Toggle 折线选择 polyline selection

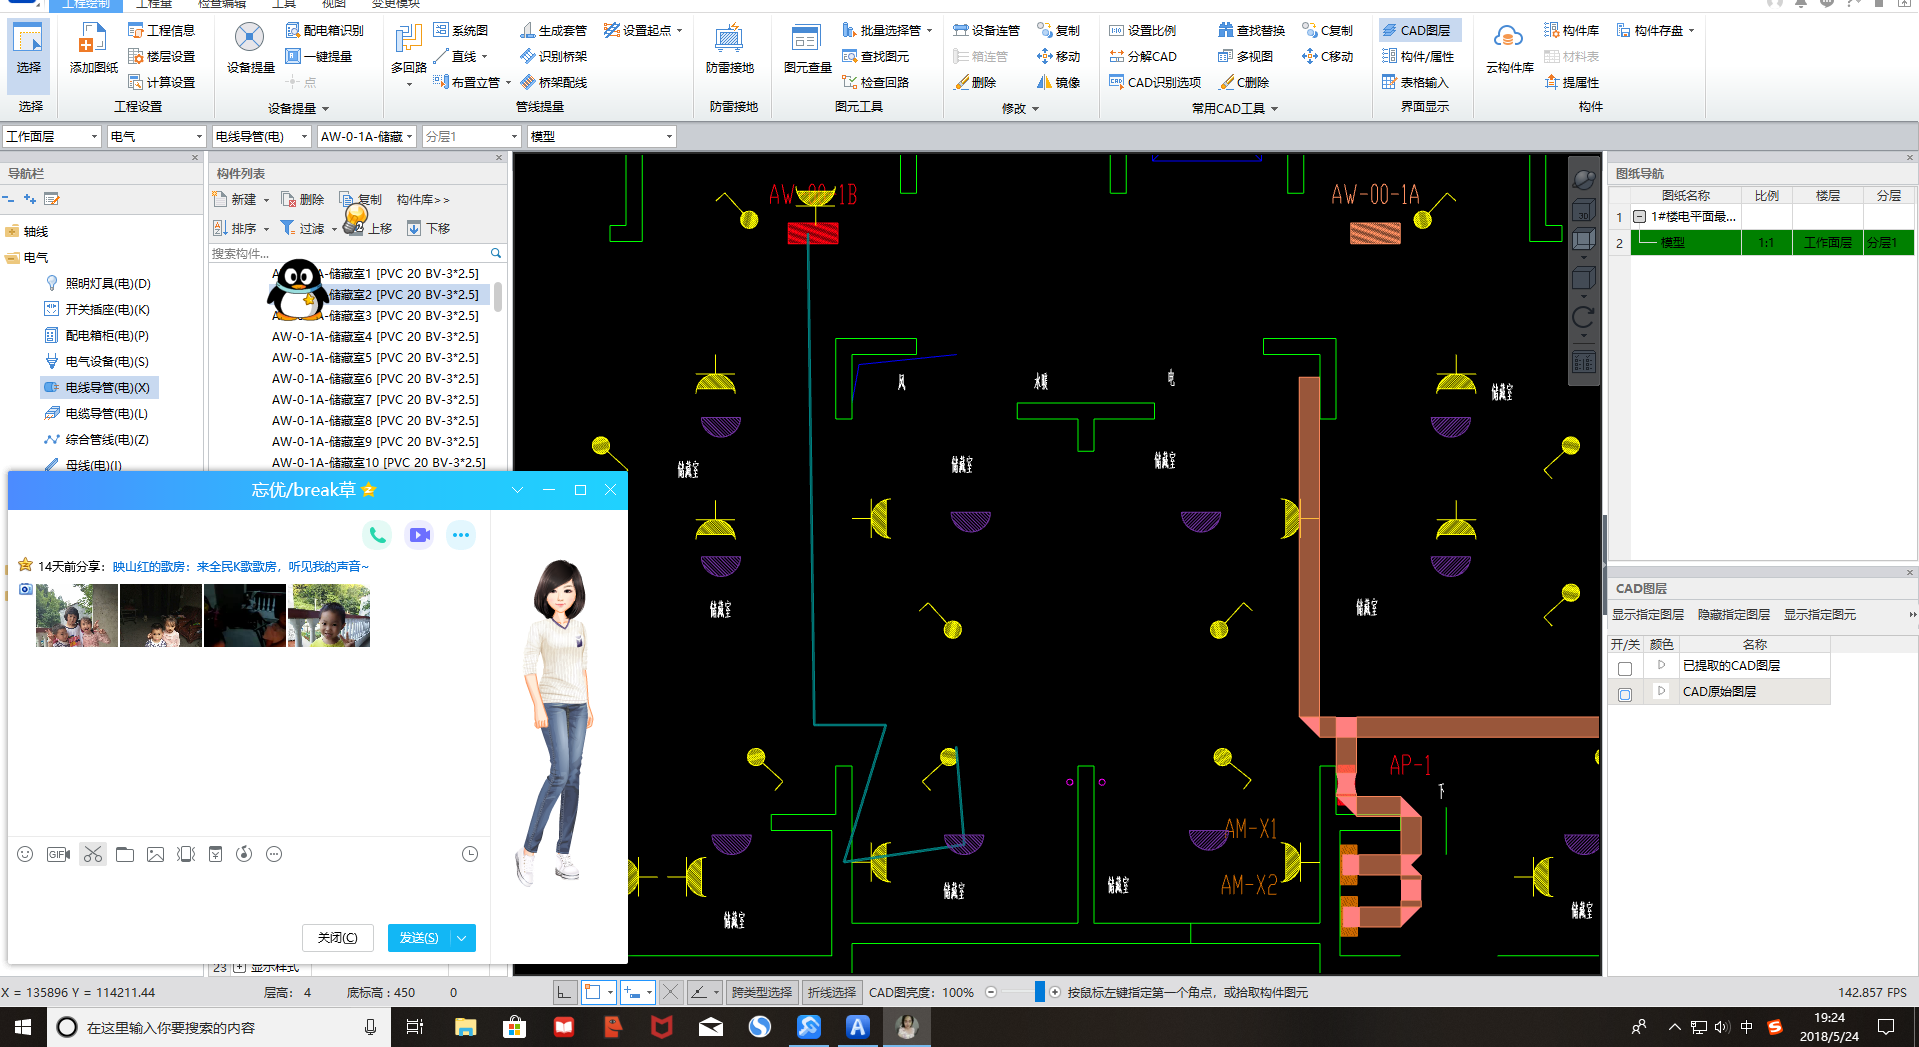pos(832,992)
